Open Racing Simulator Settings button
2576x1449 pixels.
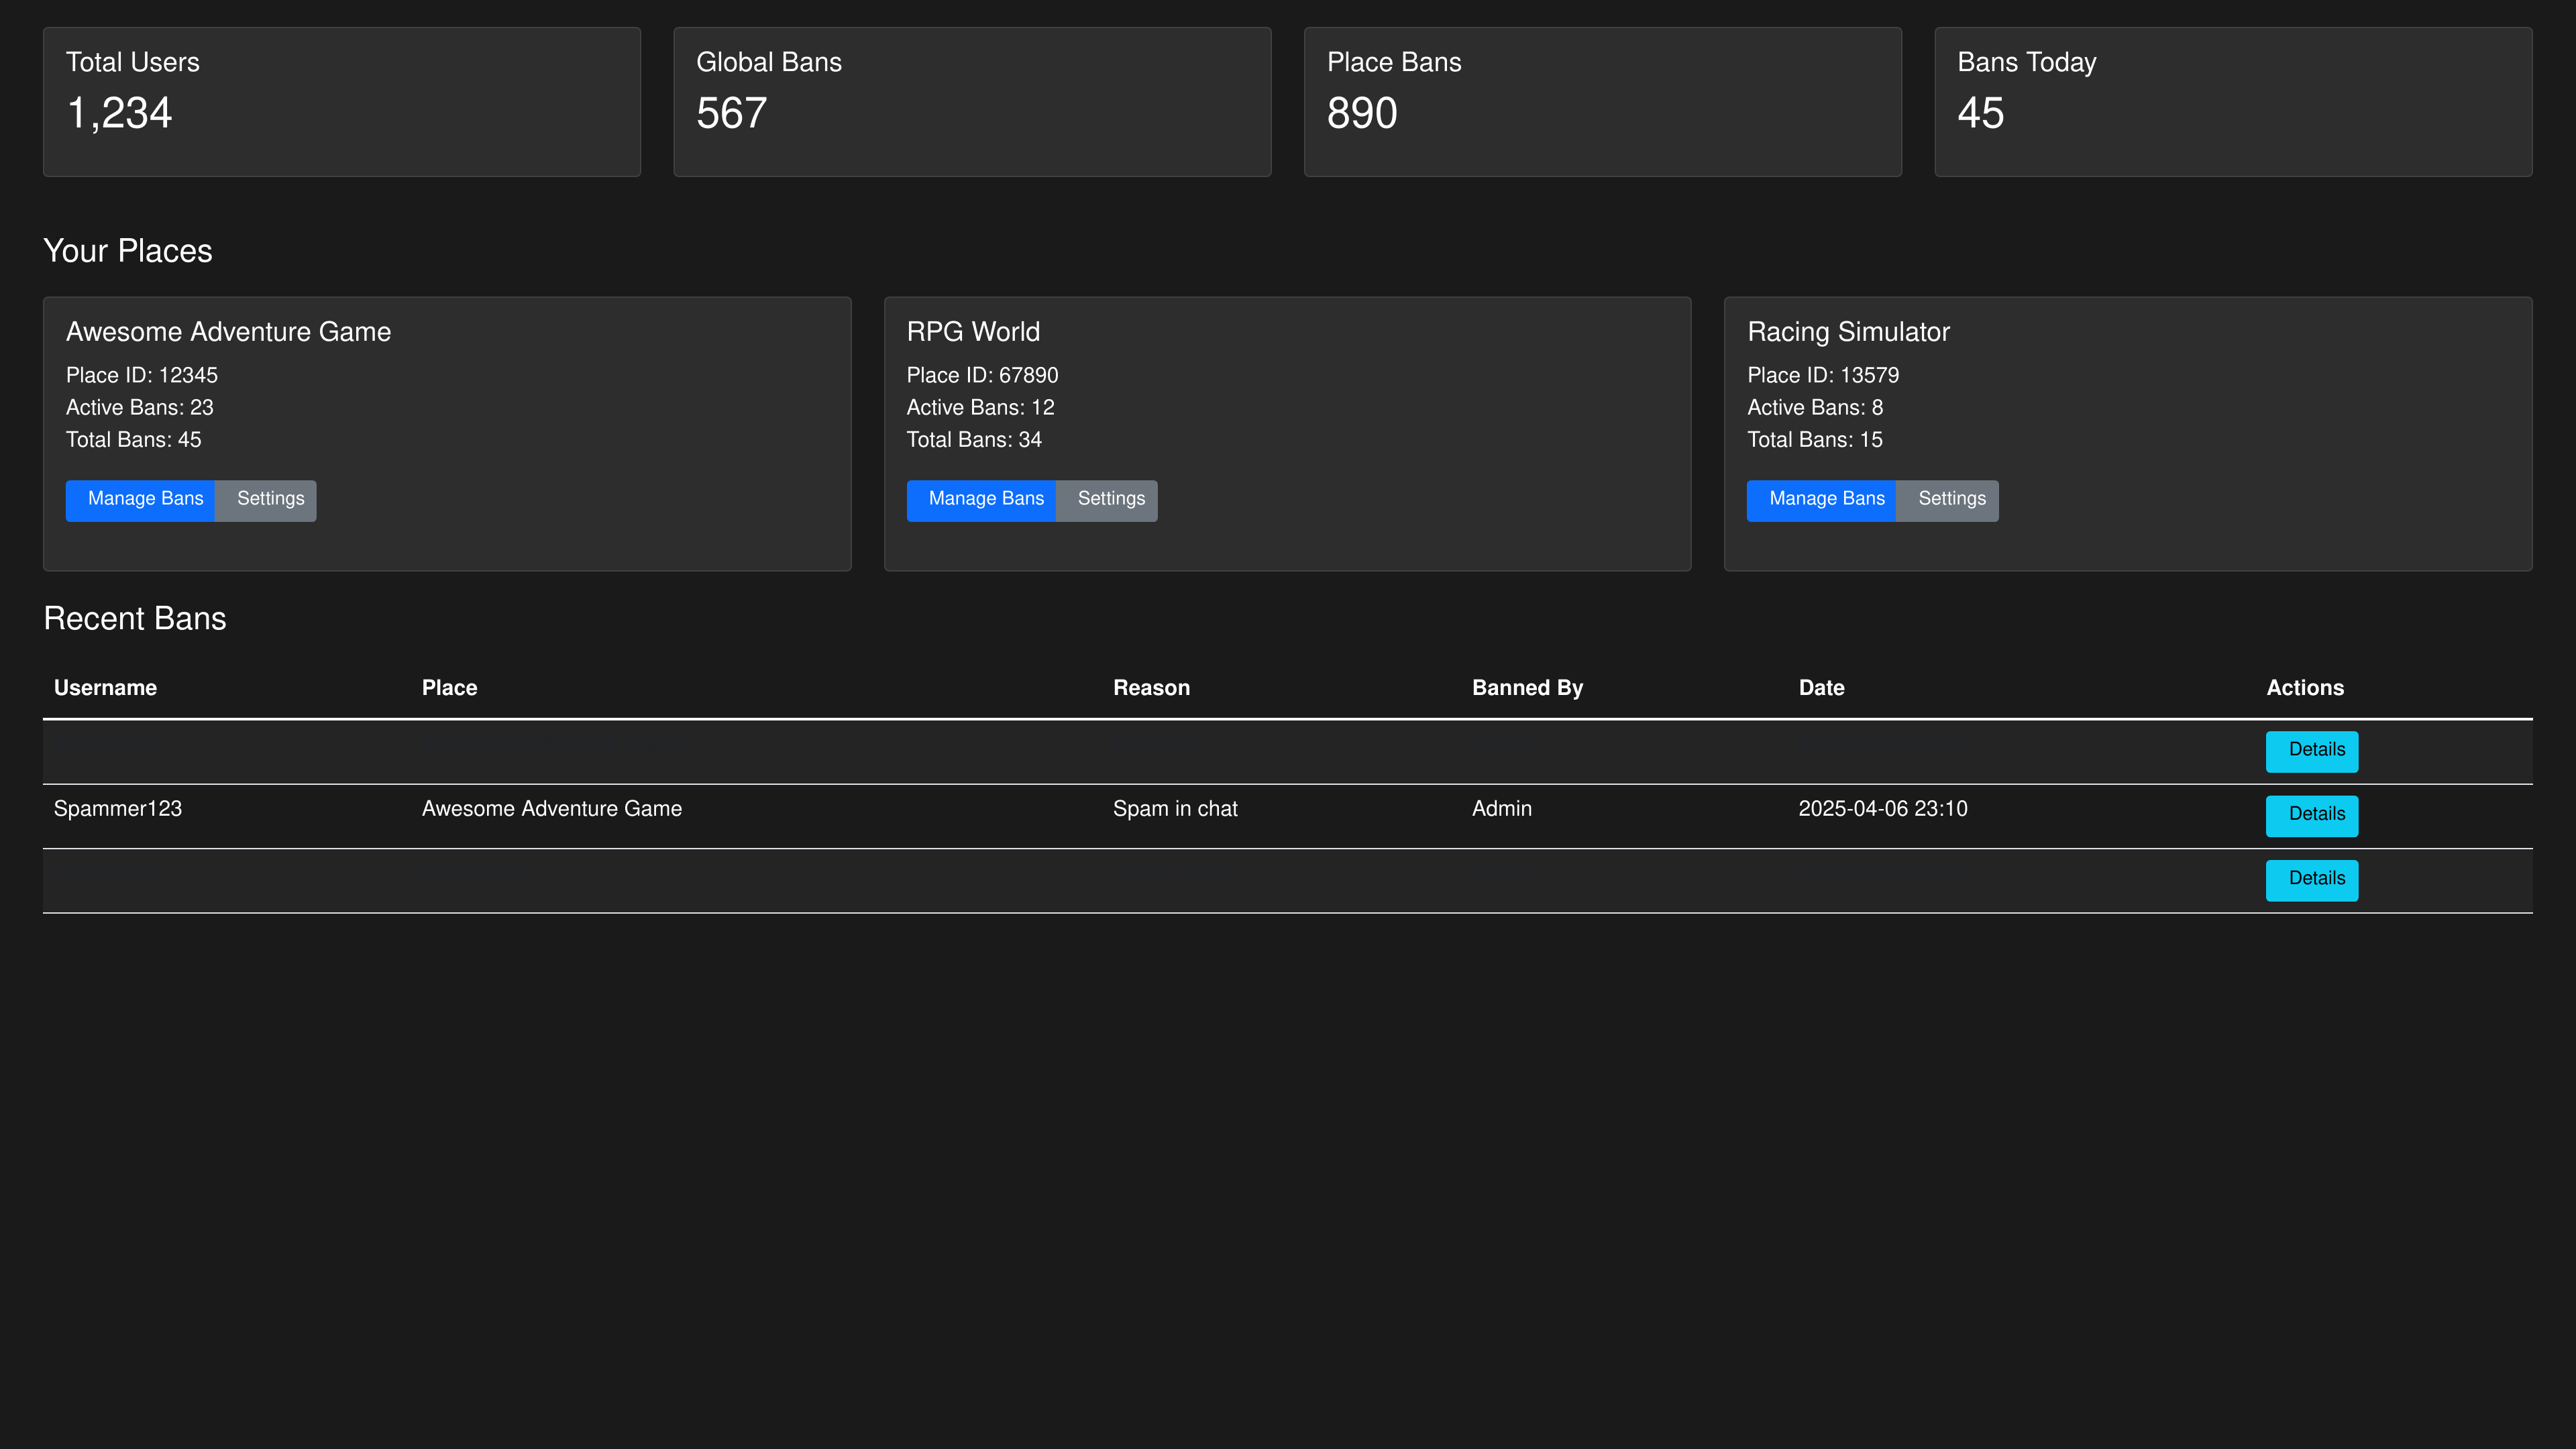[1948, 500]
